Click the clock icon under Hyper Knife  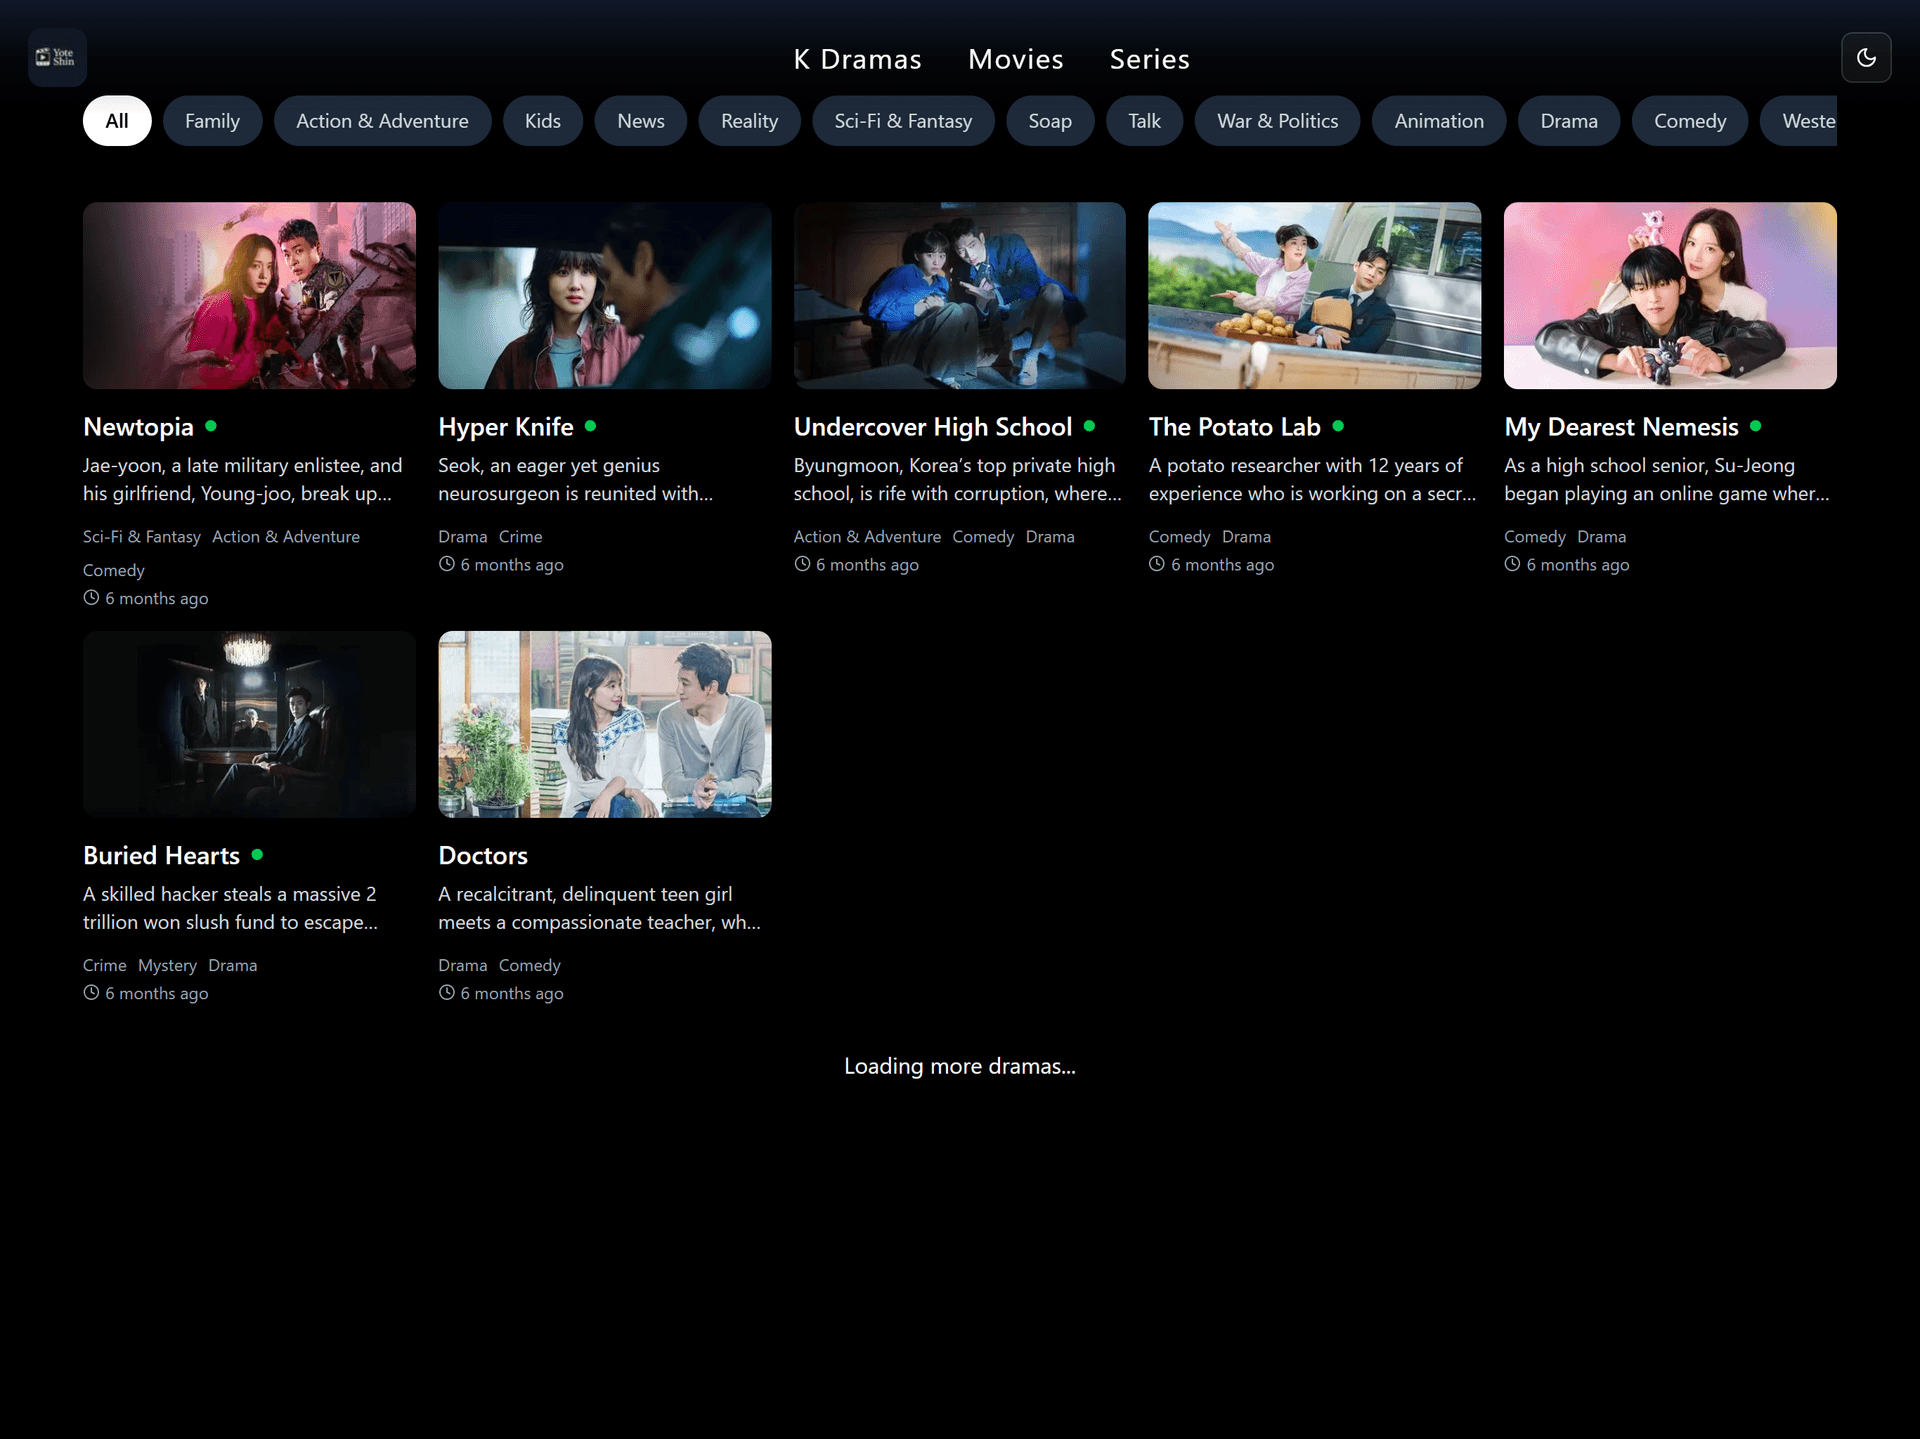[x=446, y=564]
